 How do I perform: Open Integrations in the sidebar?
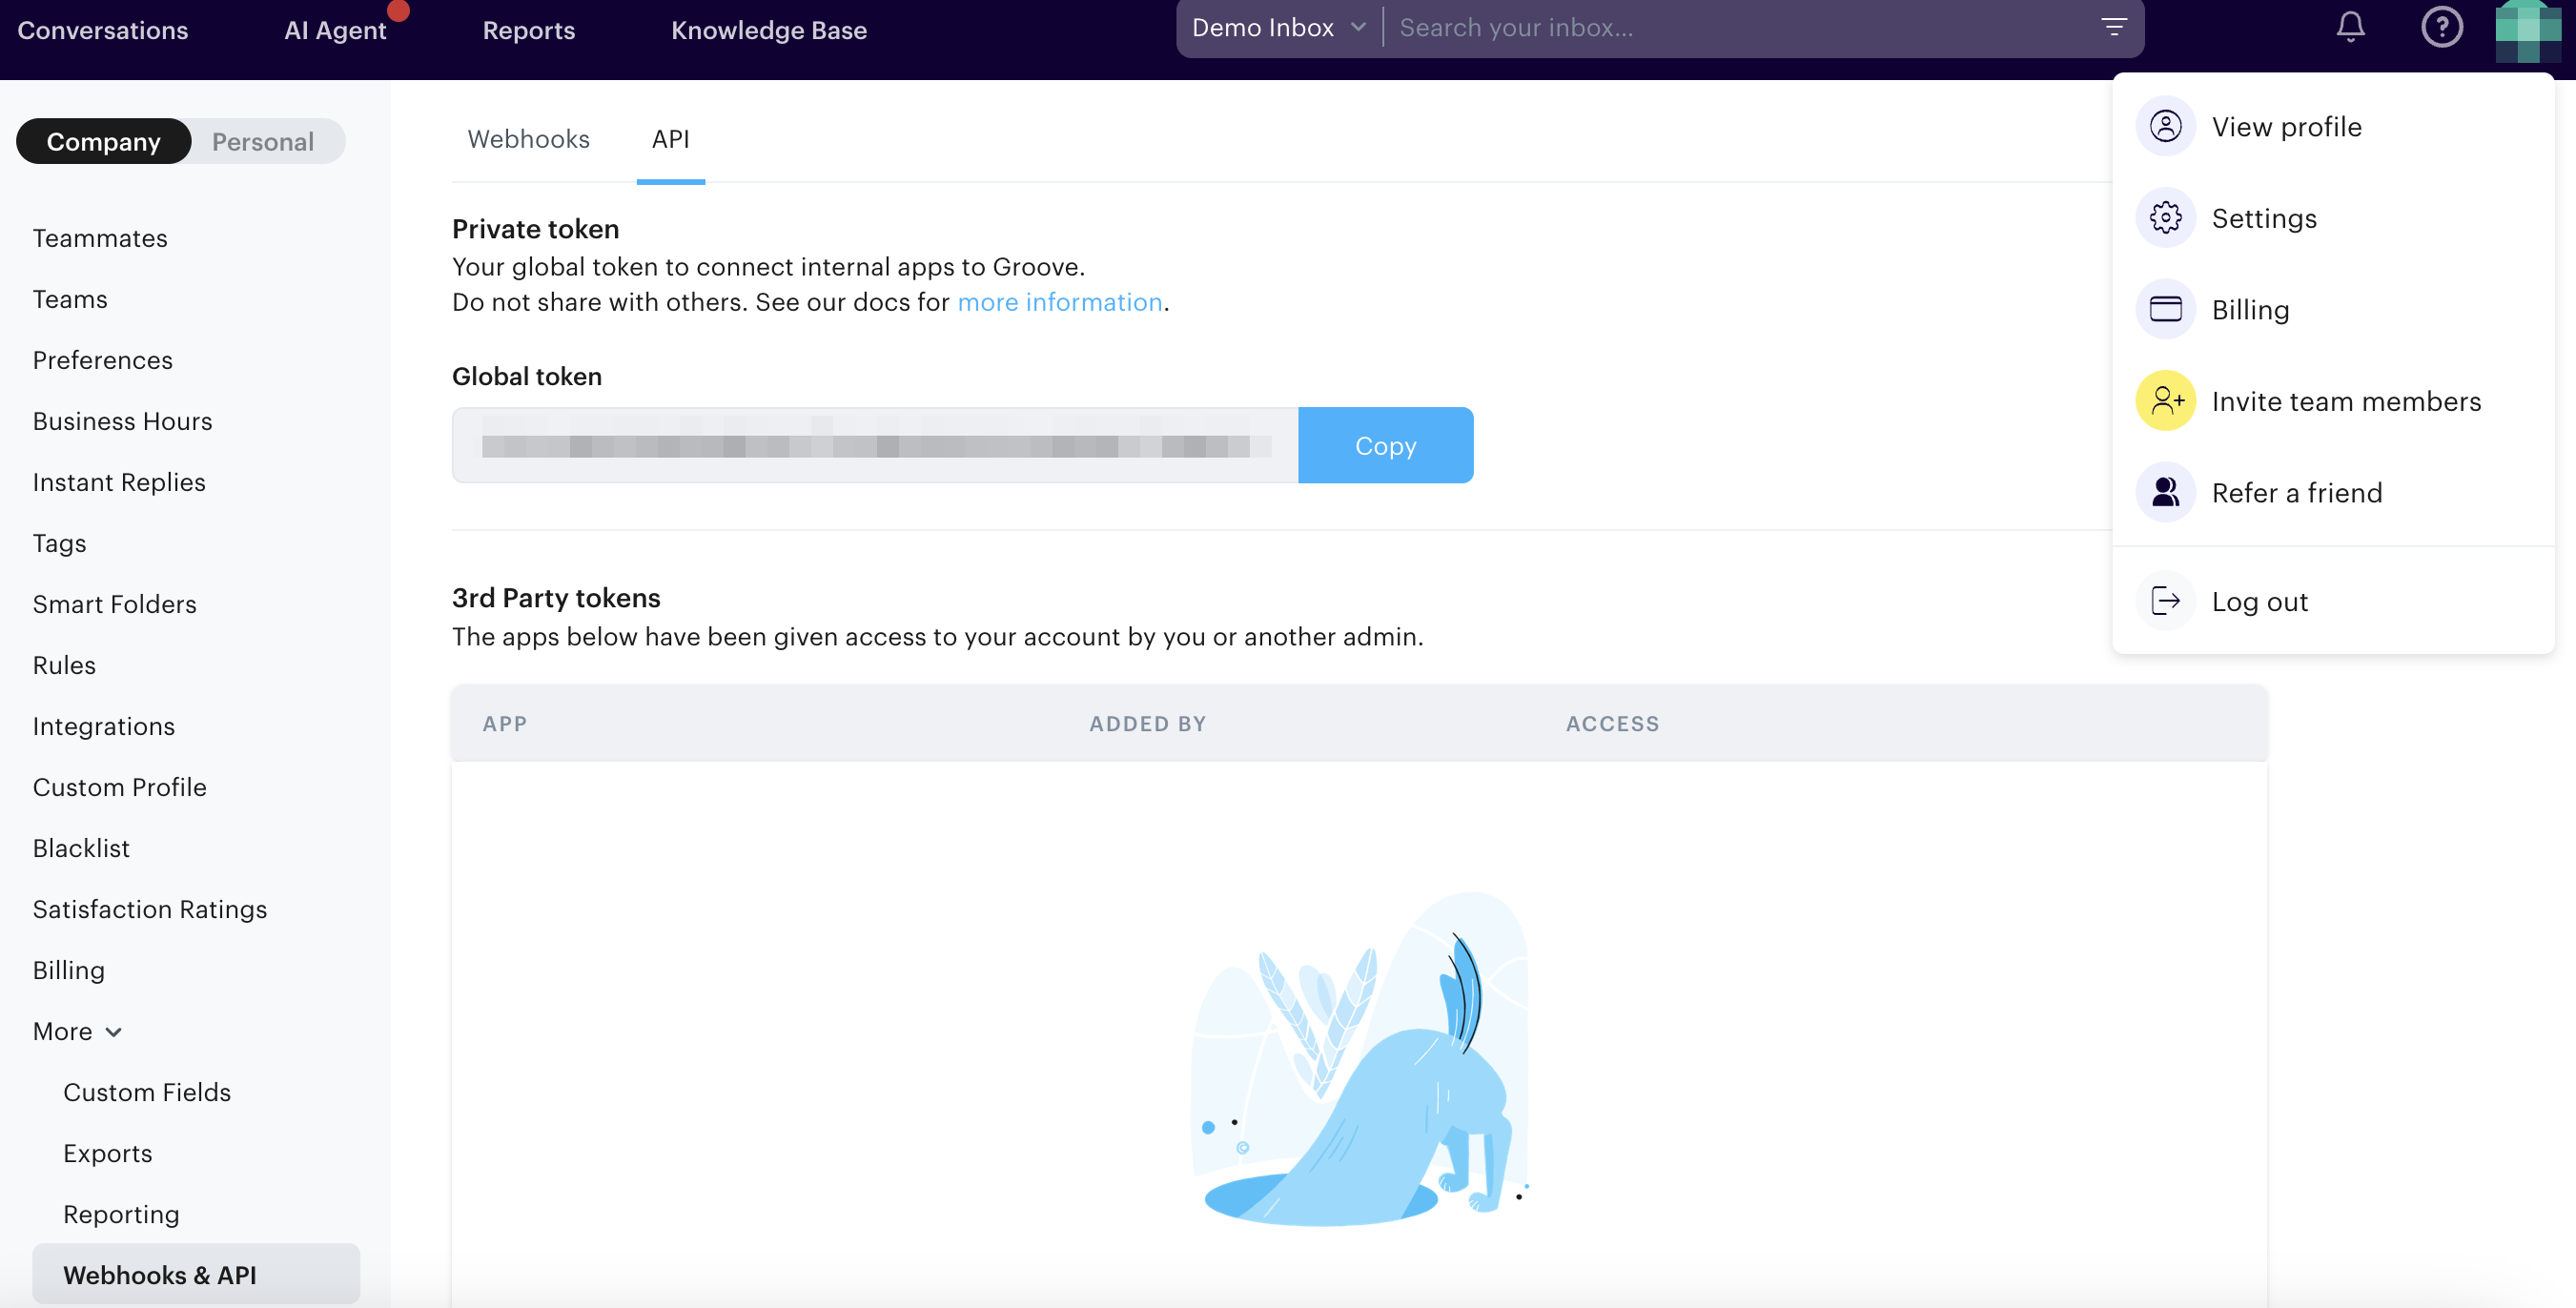click(104, 726)
